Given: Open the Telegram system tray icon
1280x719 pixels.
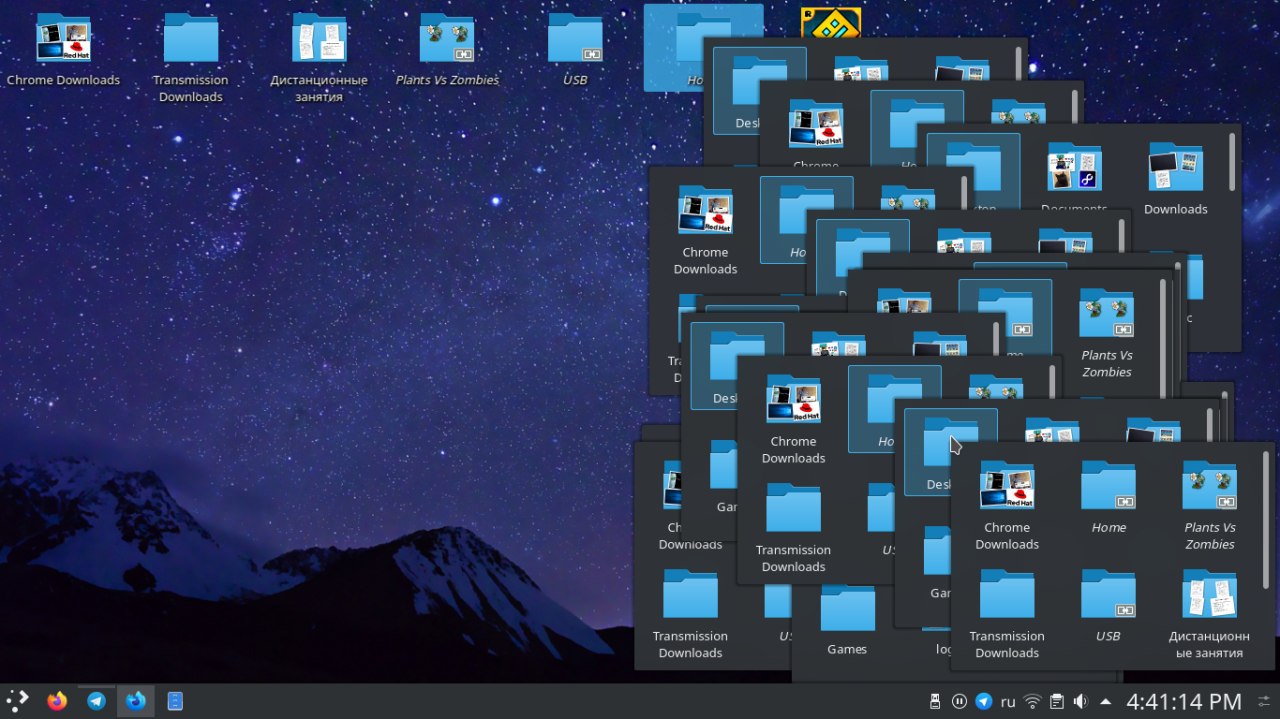Looking at the screenshot, I should 983,701.
